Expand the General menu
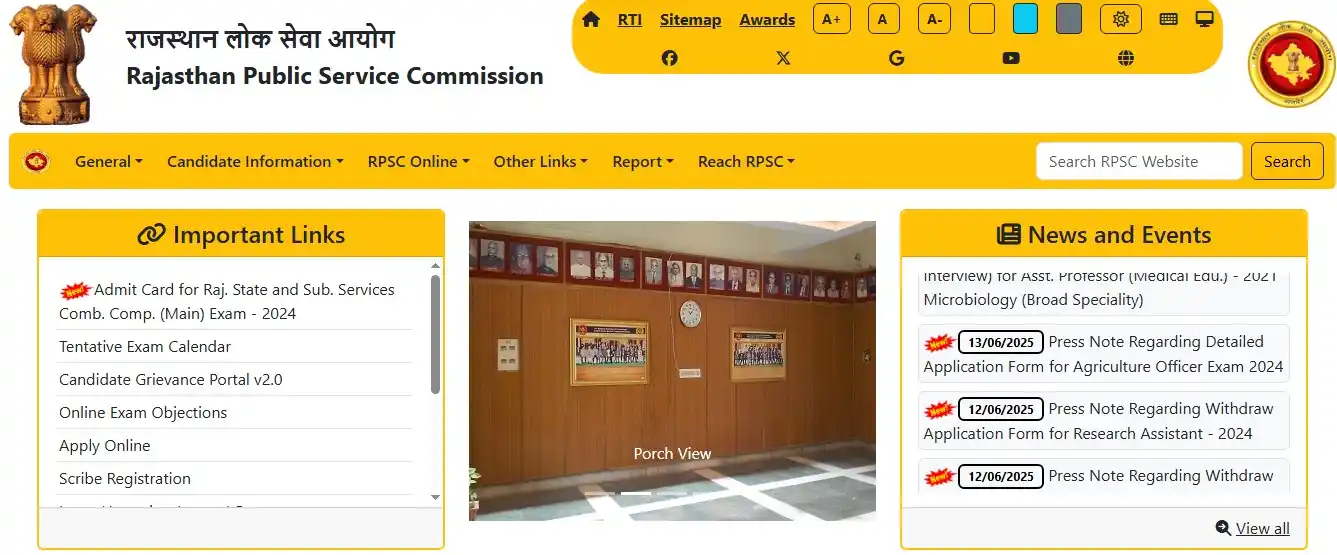Screen dimensions: 1337x555 [x=109, y=161]
